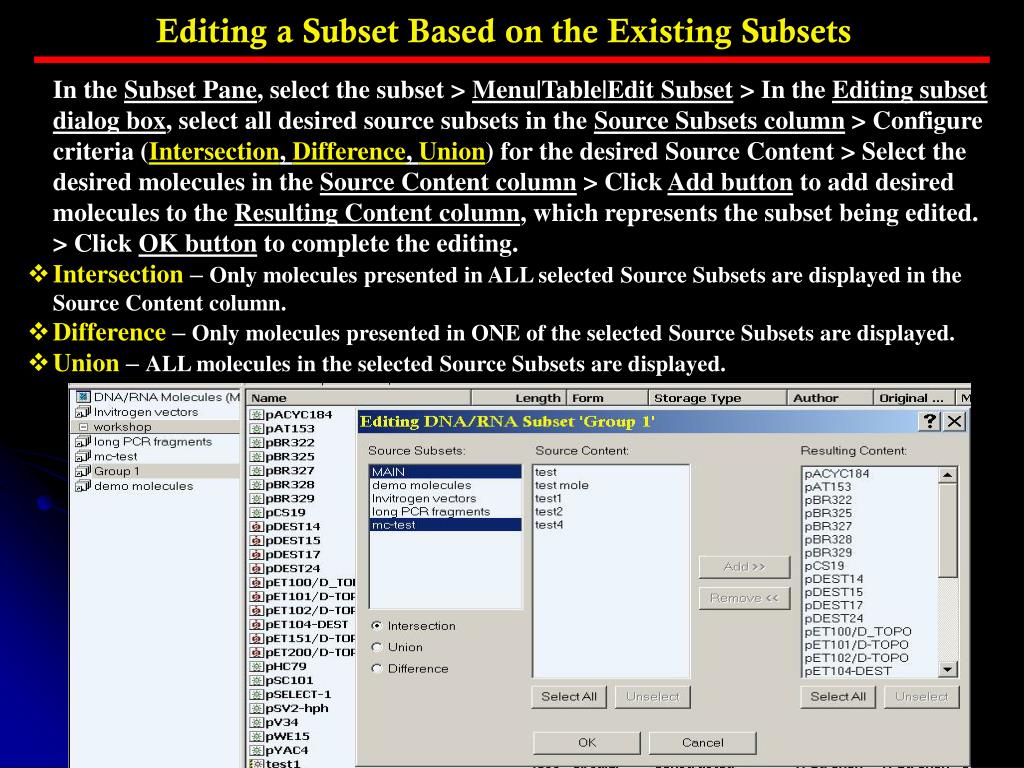The height and width of the screenshot is (768, 1024).
Task: Click the demo molecules subset folder icon
Action: coord(83,486)
